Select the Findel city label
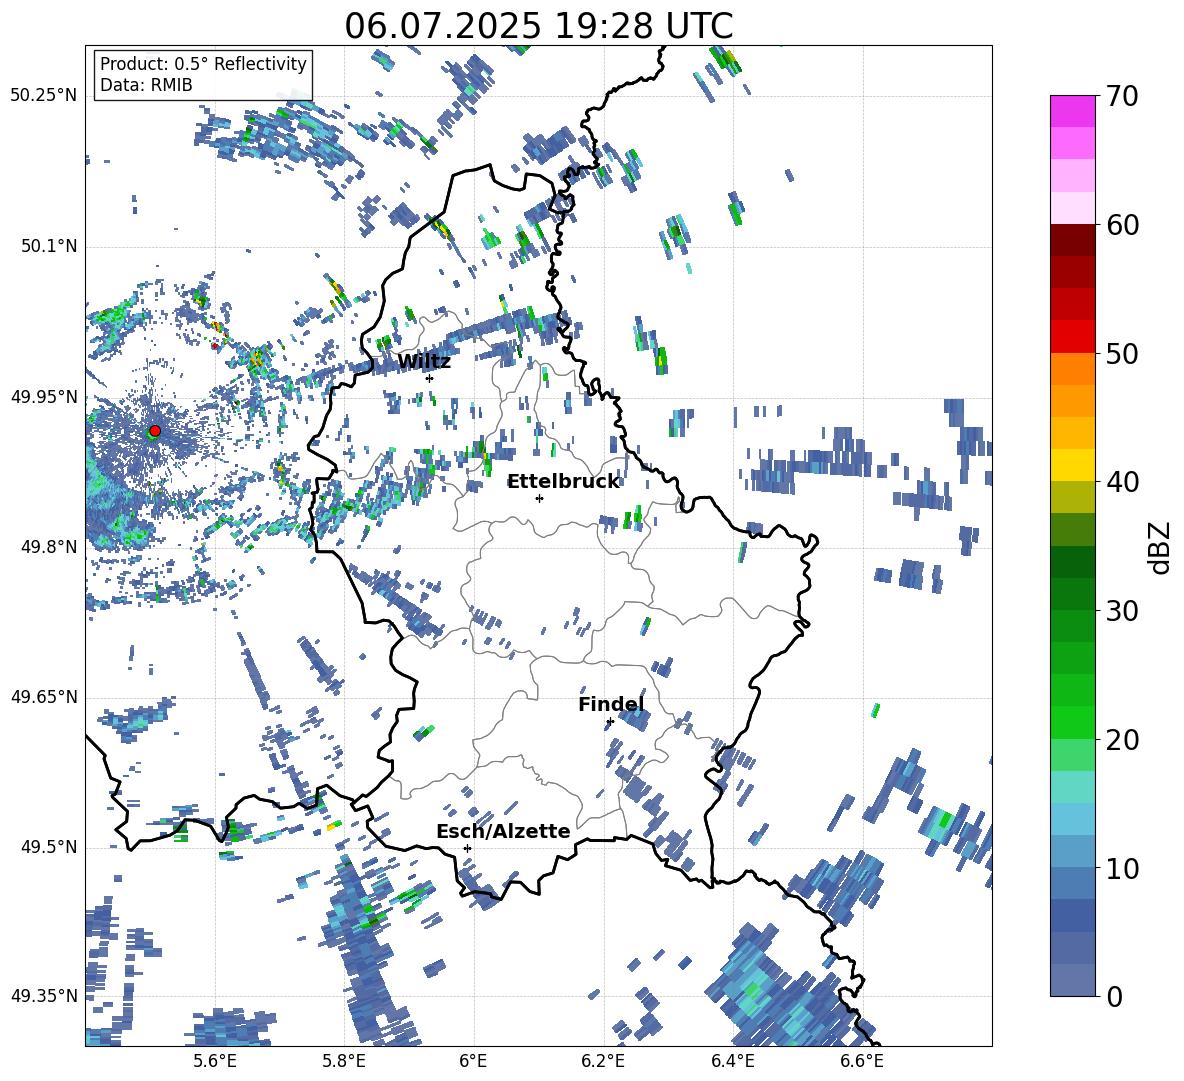Image resolution: width=1184 pixels, height=1081 pixels. [611, 704]
